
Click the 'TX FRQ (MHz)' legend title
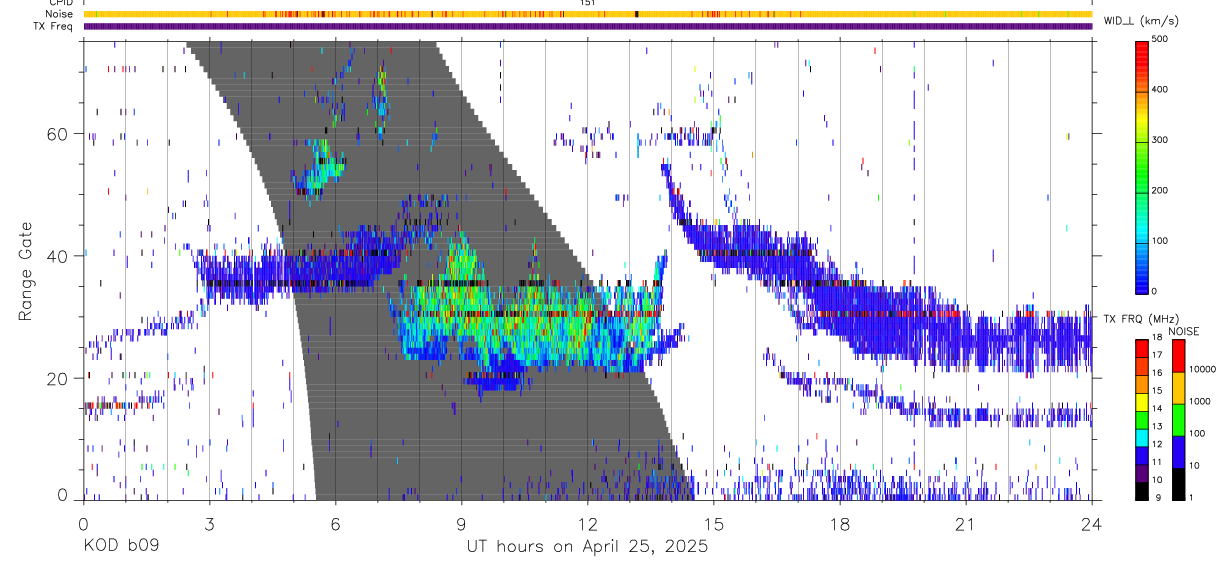[1140, 318]
